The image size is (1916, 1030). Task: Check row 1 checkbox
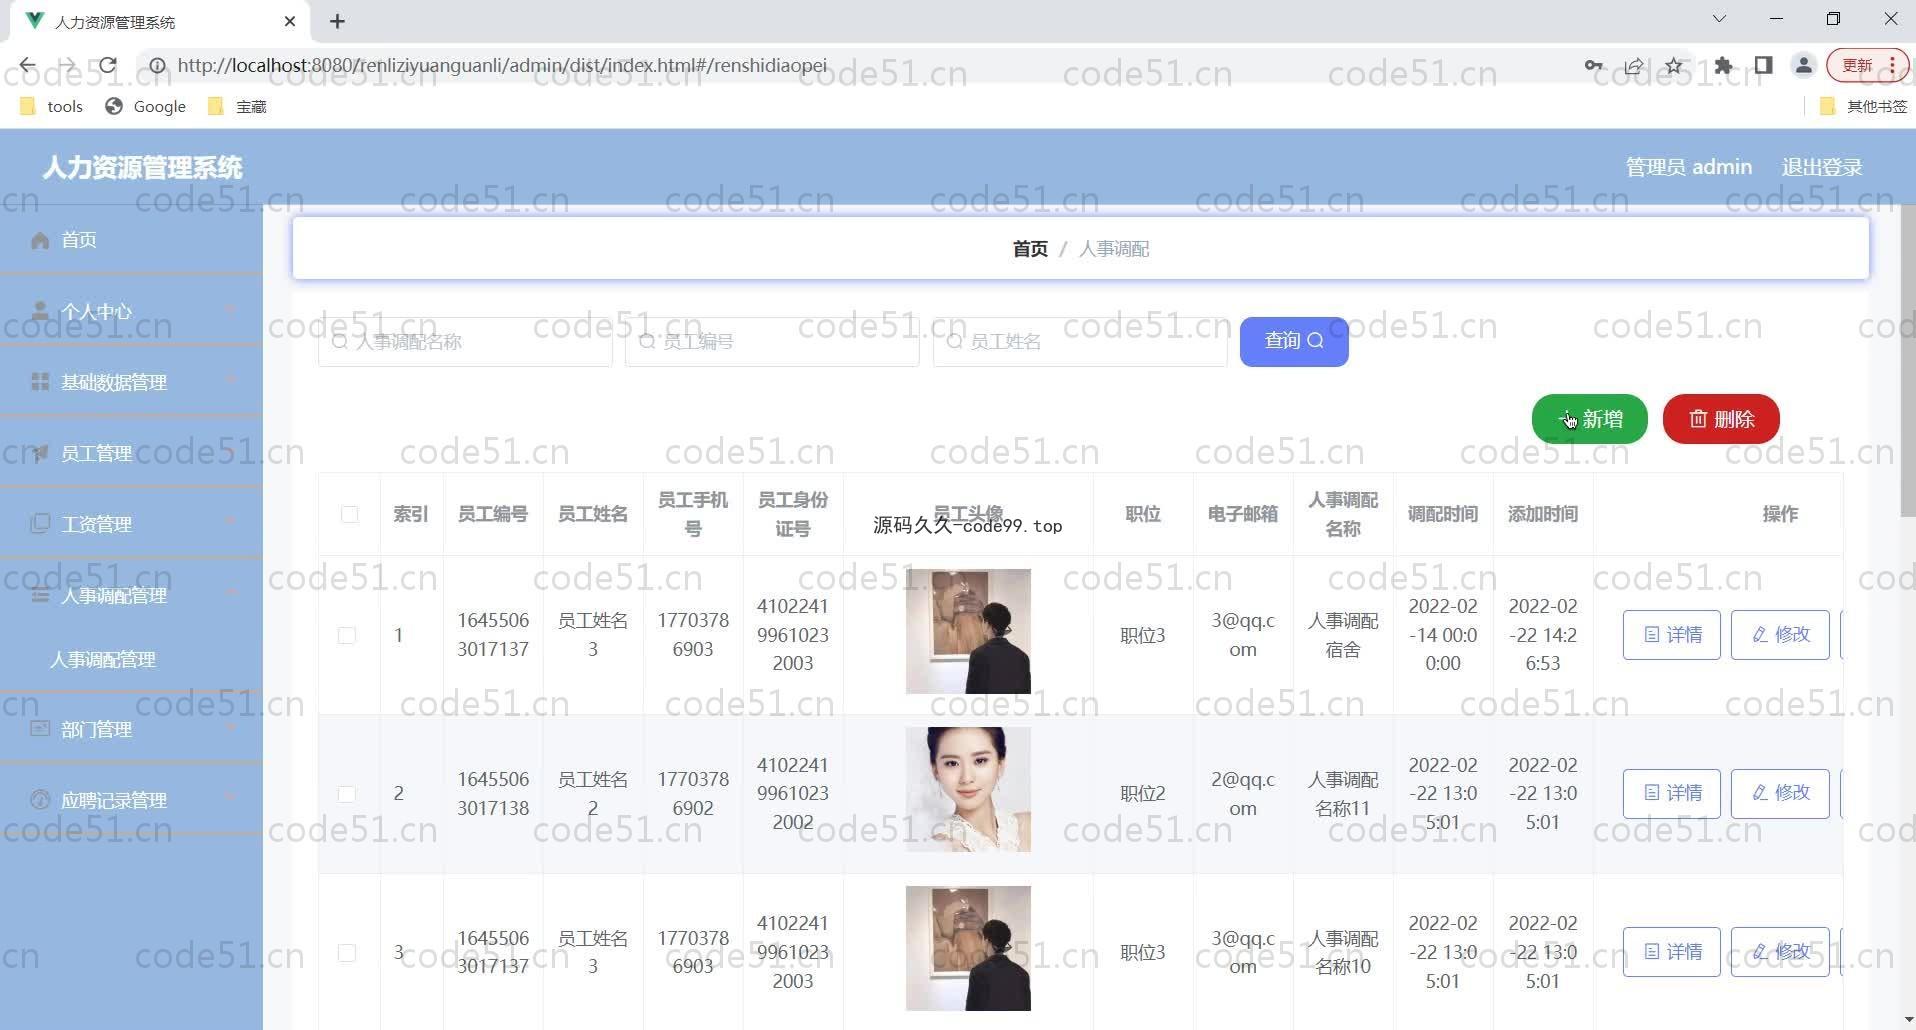pyautogui.click(x=347, y=635)
